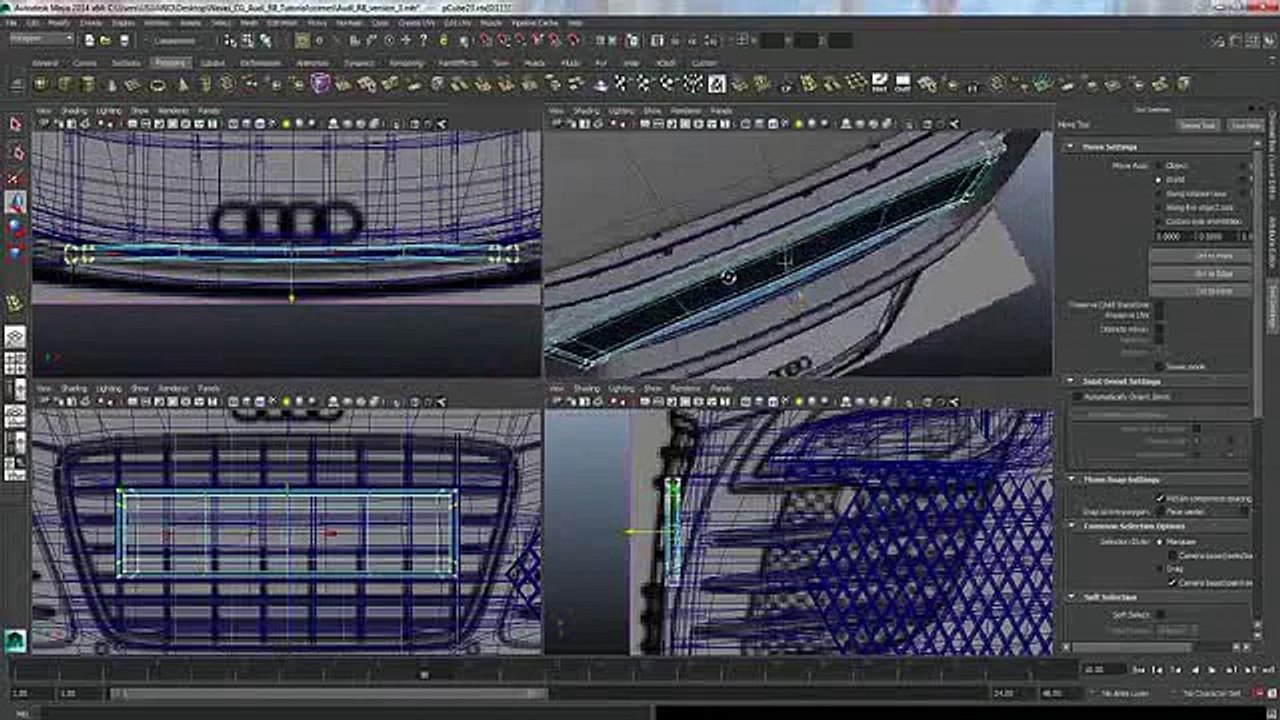1280x720 pixels.
Task: Switch to the Curves shelf tab
Action: (84, 63)
